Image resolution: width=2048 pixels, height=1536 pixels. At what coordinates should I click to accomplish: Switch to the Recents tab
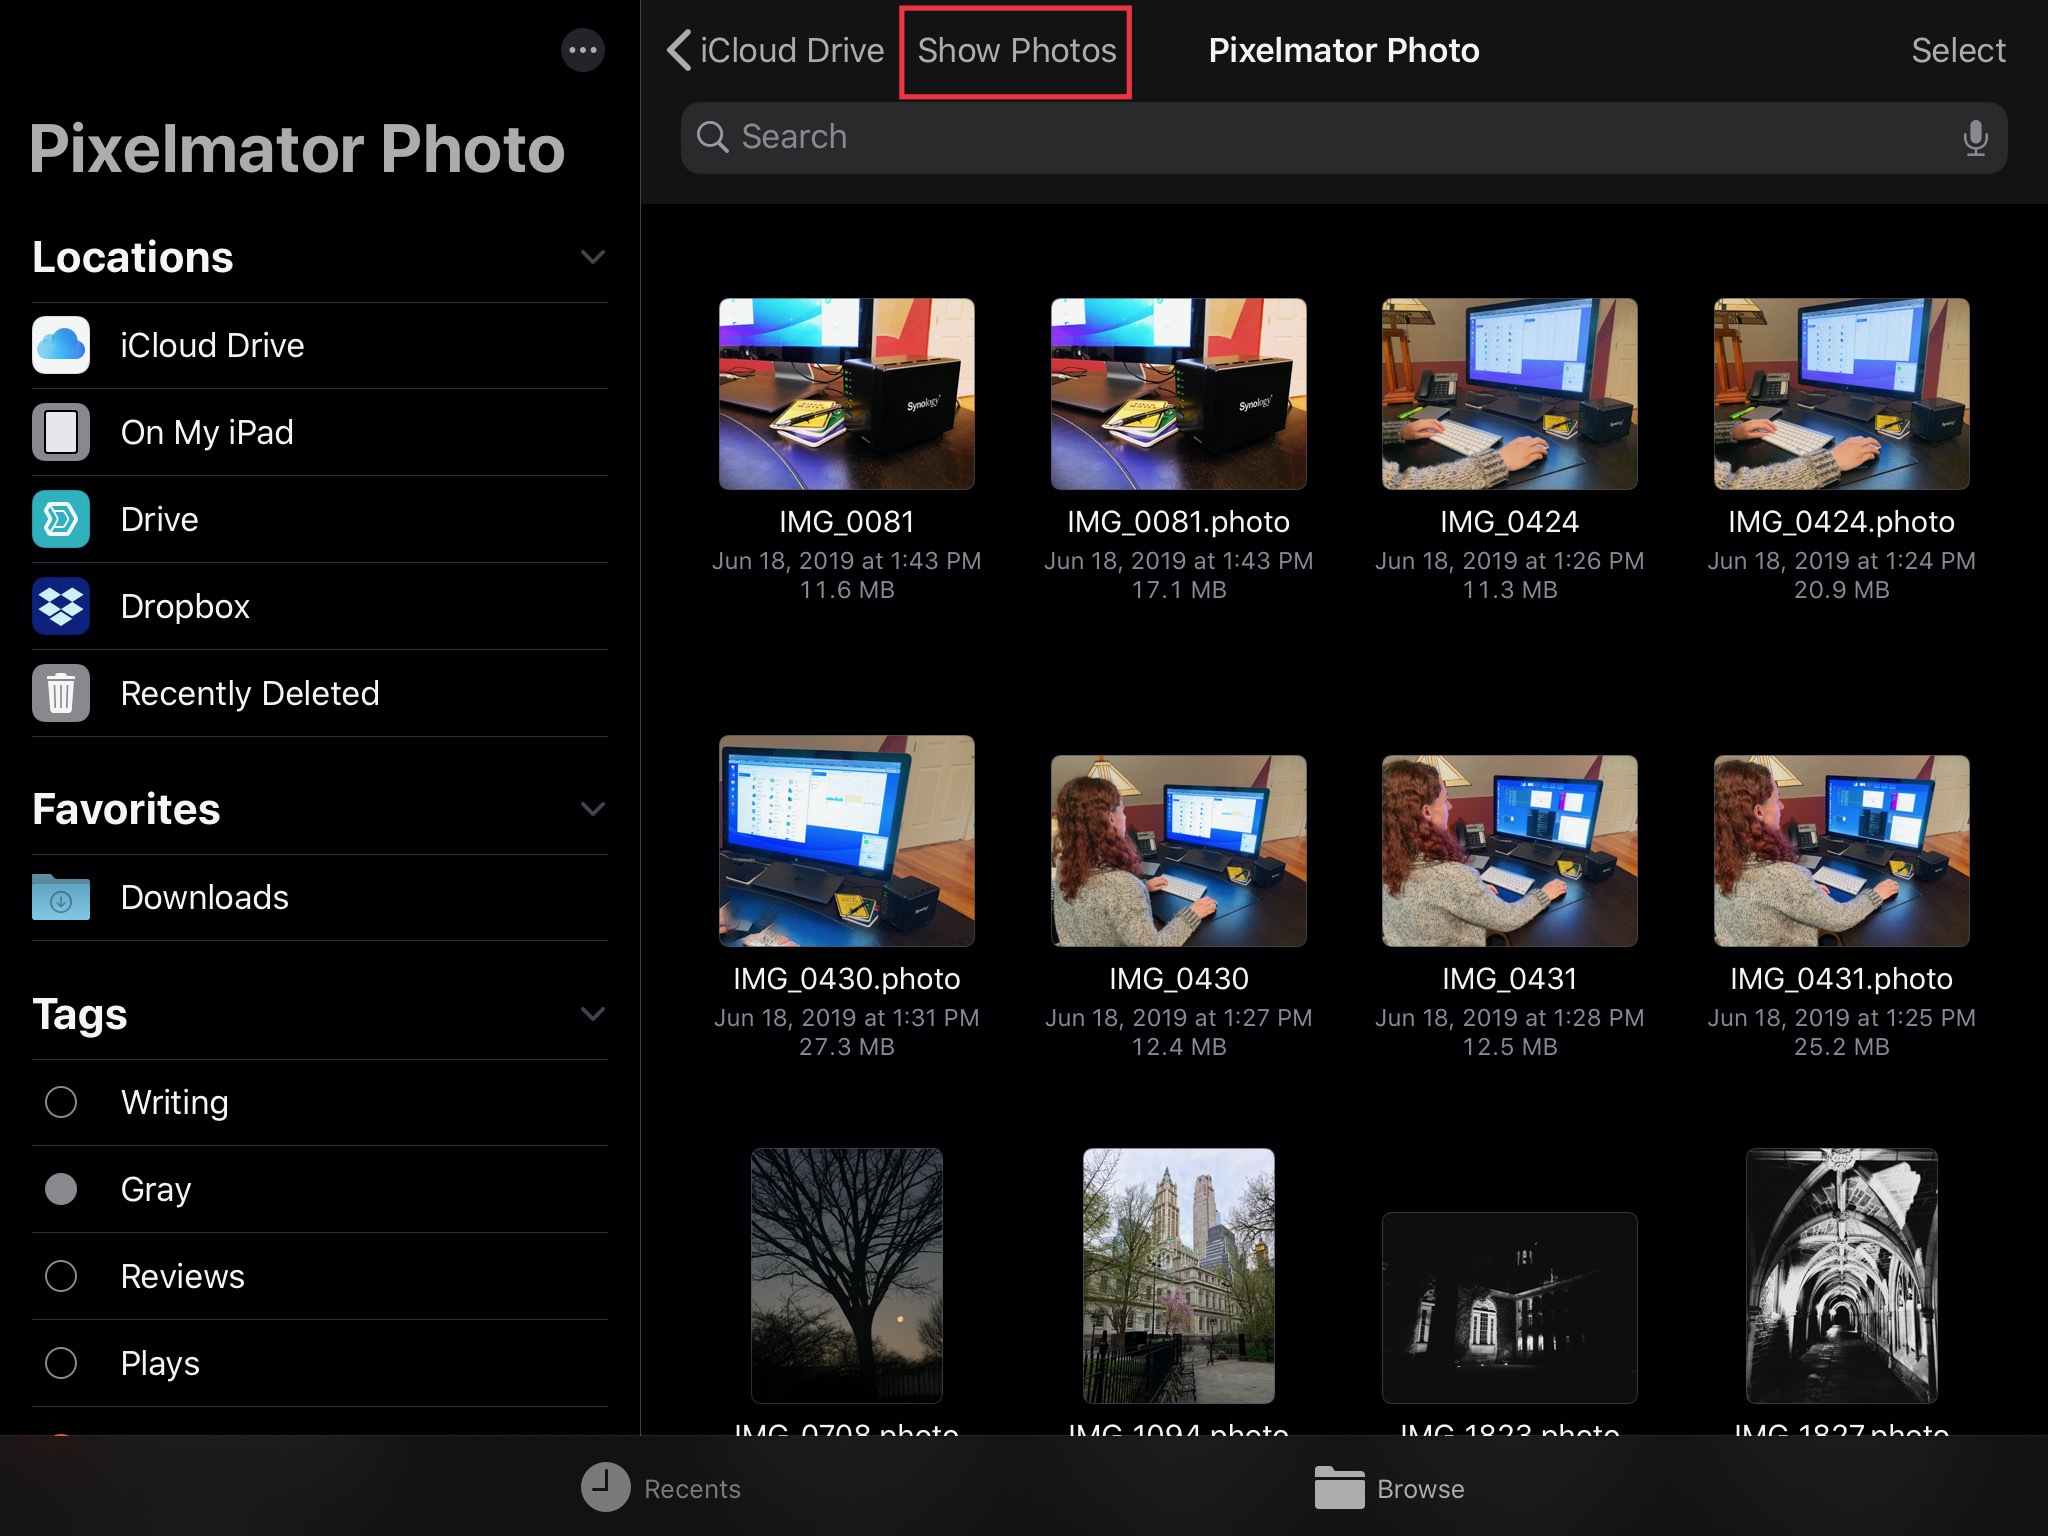click(x=661, y=1488)
